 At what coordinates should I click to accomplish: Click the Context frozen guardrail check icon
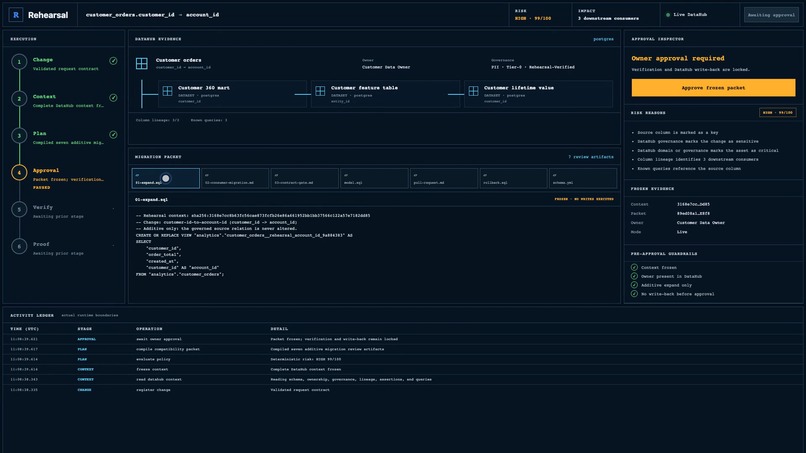634,267
